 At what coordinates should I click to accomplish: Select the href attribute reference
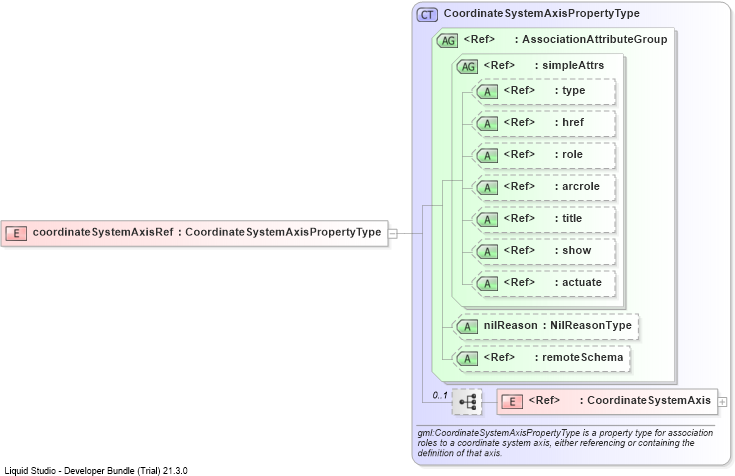pyautogui.click(x=544, y=122)
